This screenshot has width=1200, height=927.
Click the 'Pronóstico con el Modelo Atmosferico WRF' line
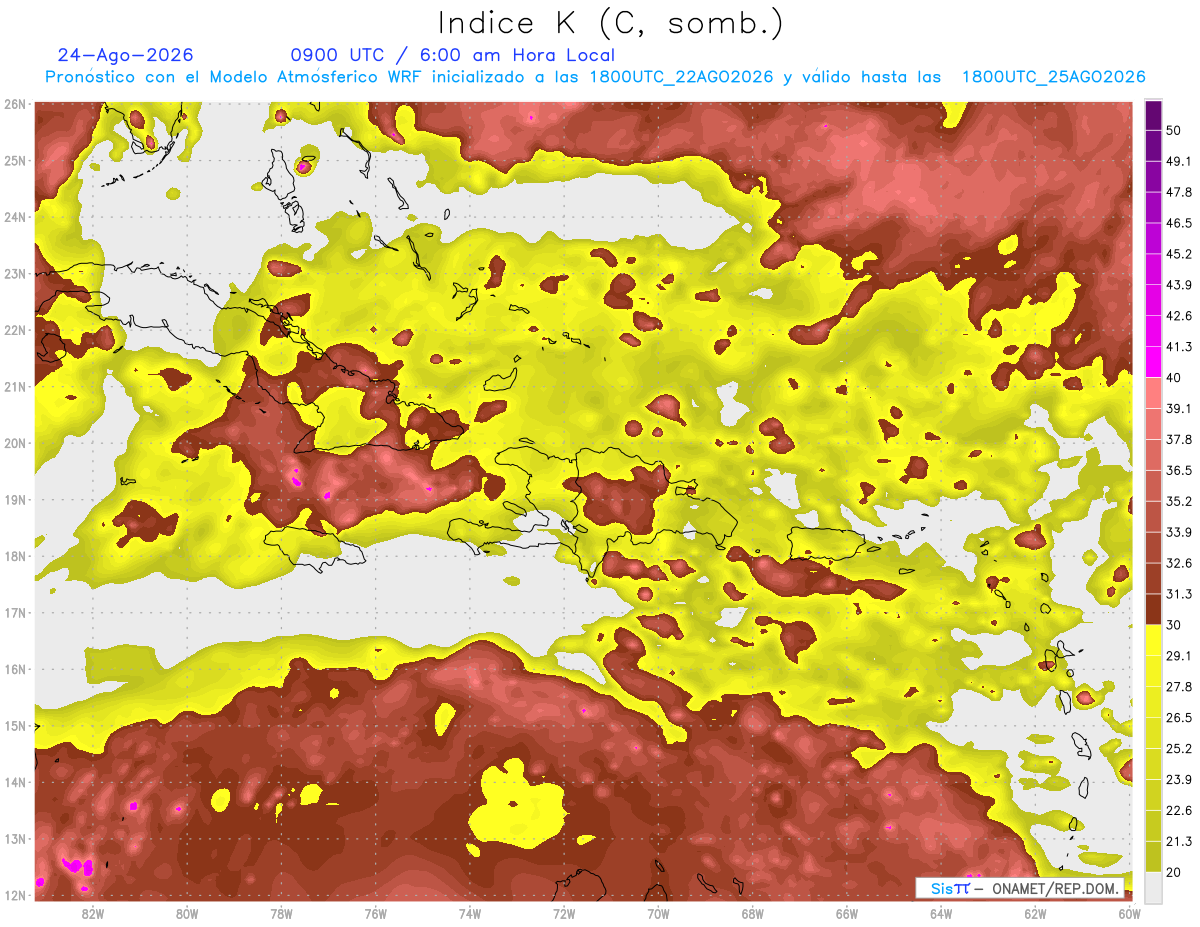(x=595, y=77)
